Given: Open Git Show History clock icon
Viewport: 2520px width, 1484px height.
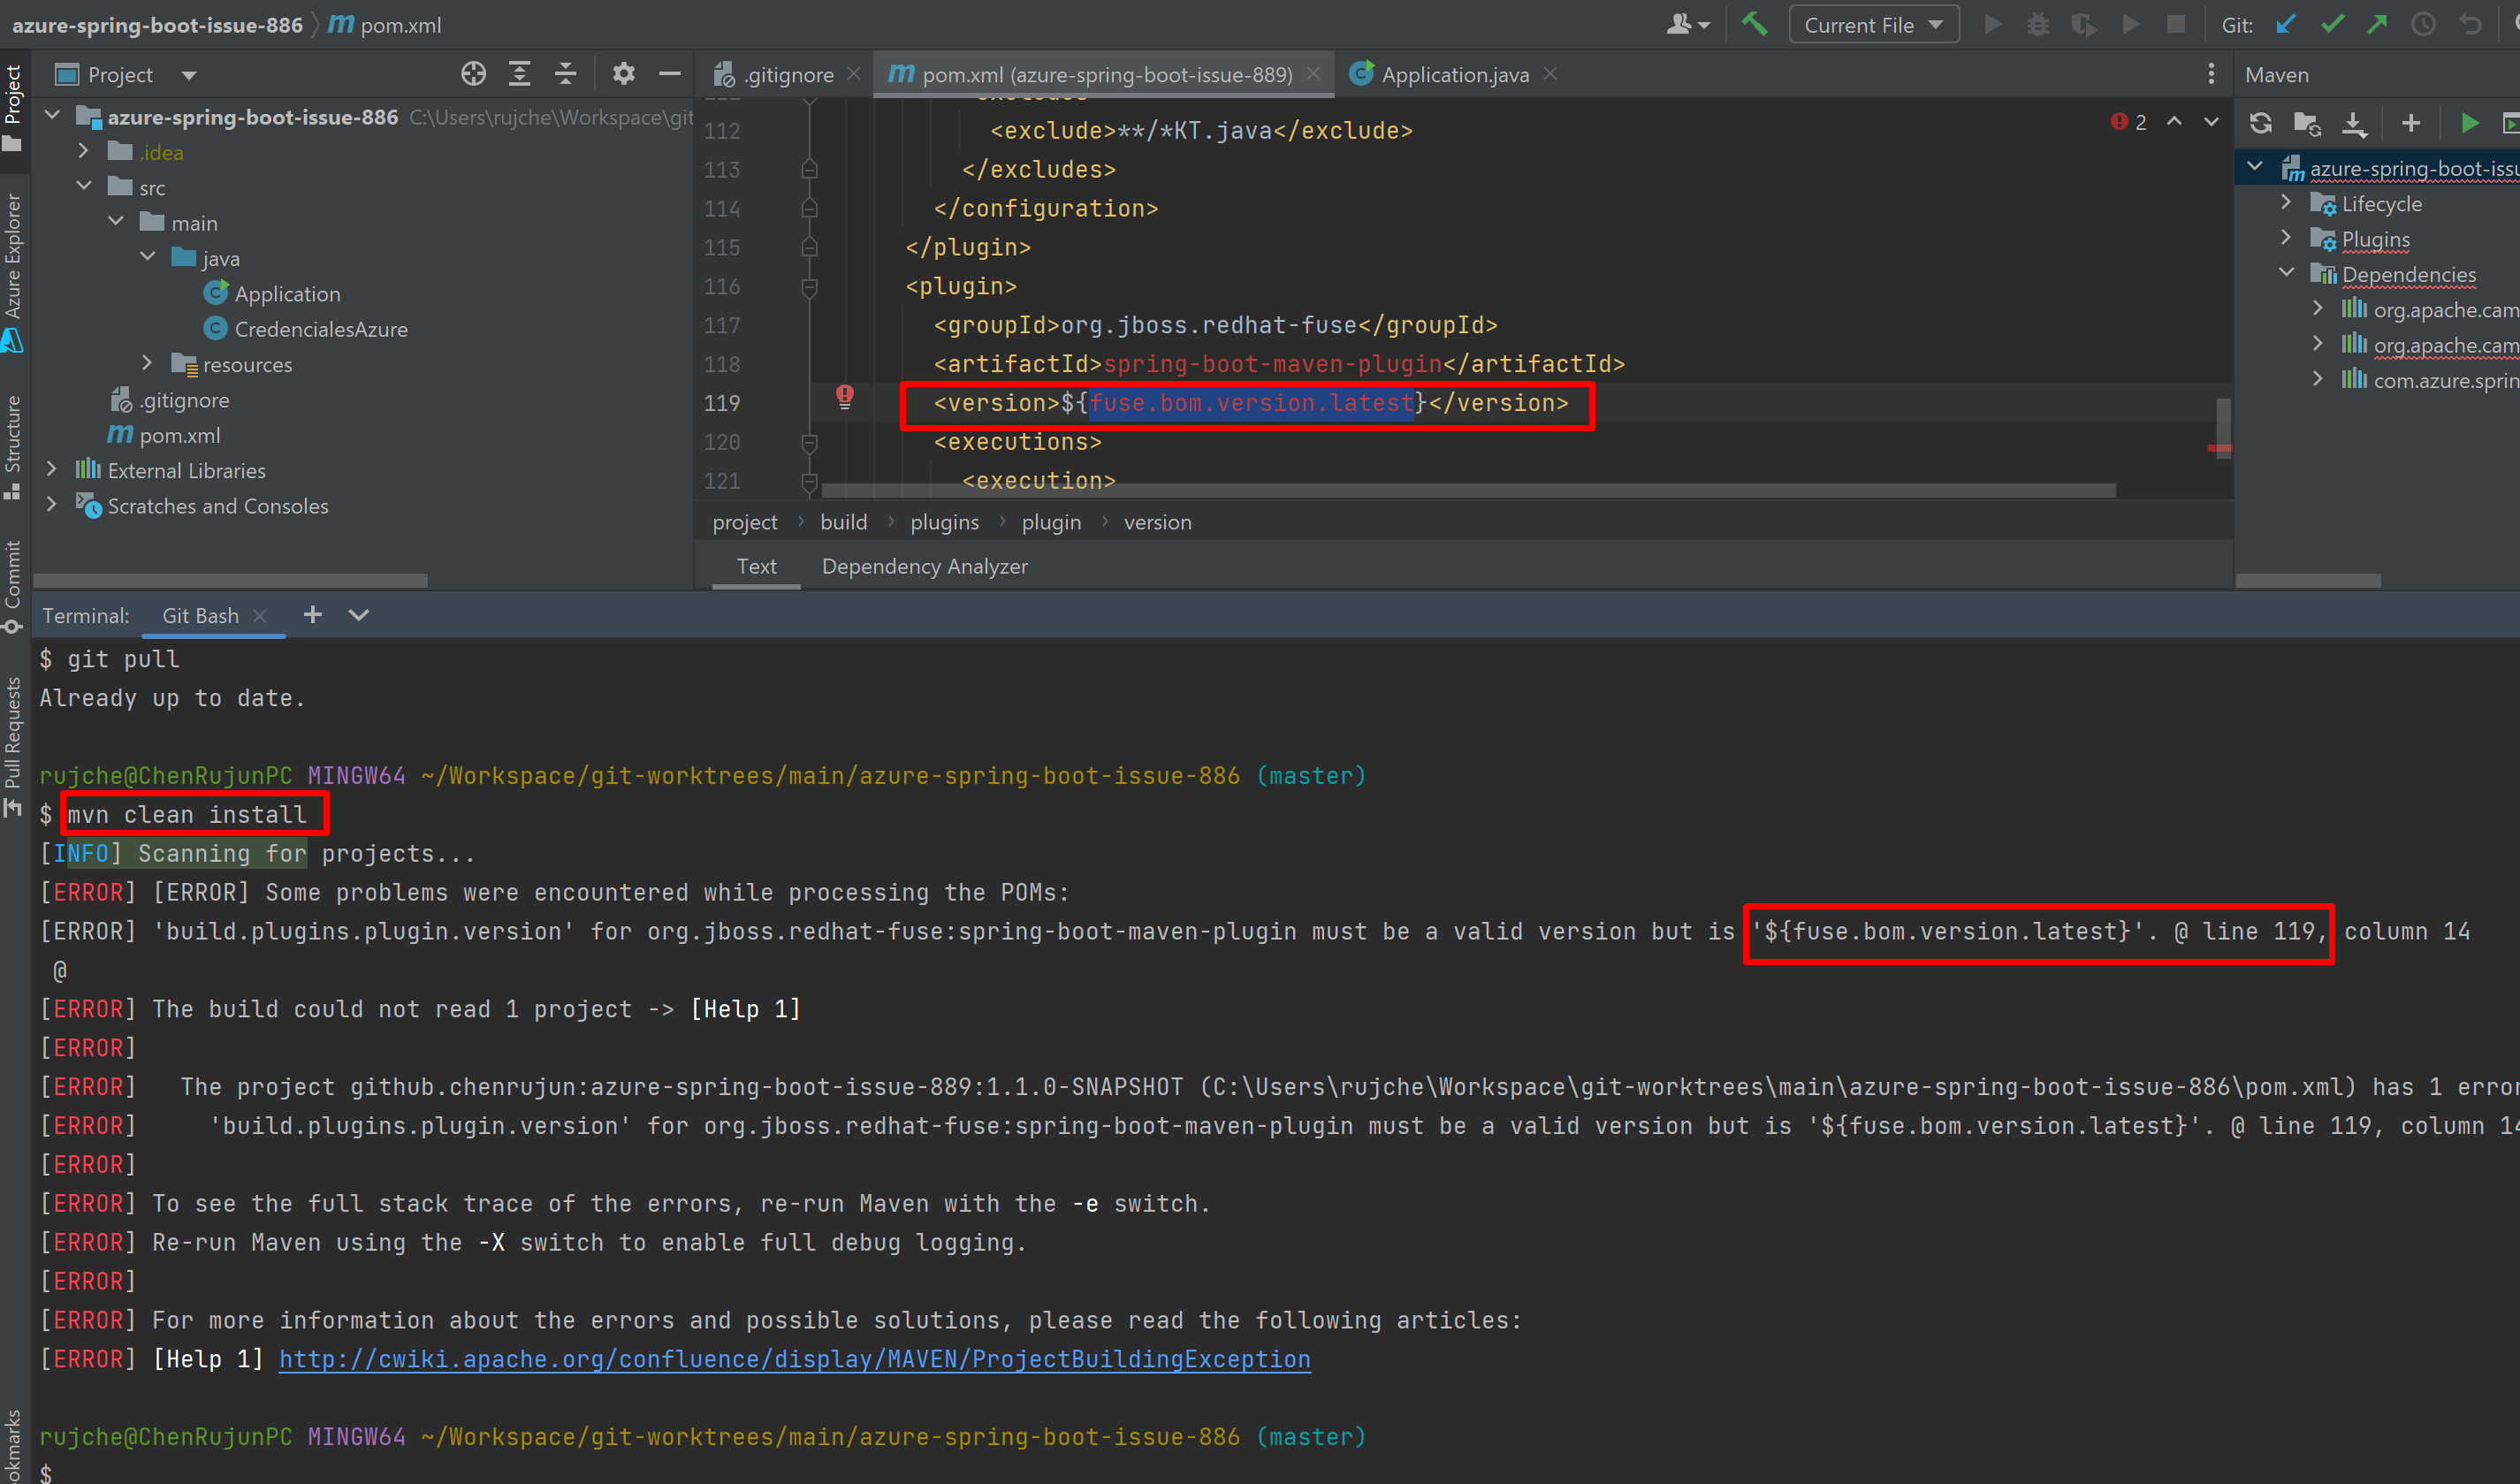Looking at the screenshot, I should [x=2423, y=24].
